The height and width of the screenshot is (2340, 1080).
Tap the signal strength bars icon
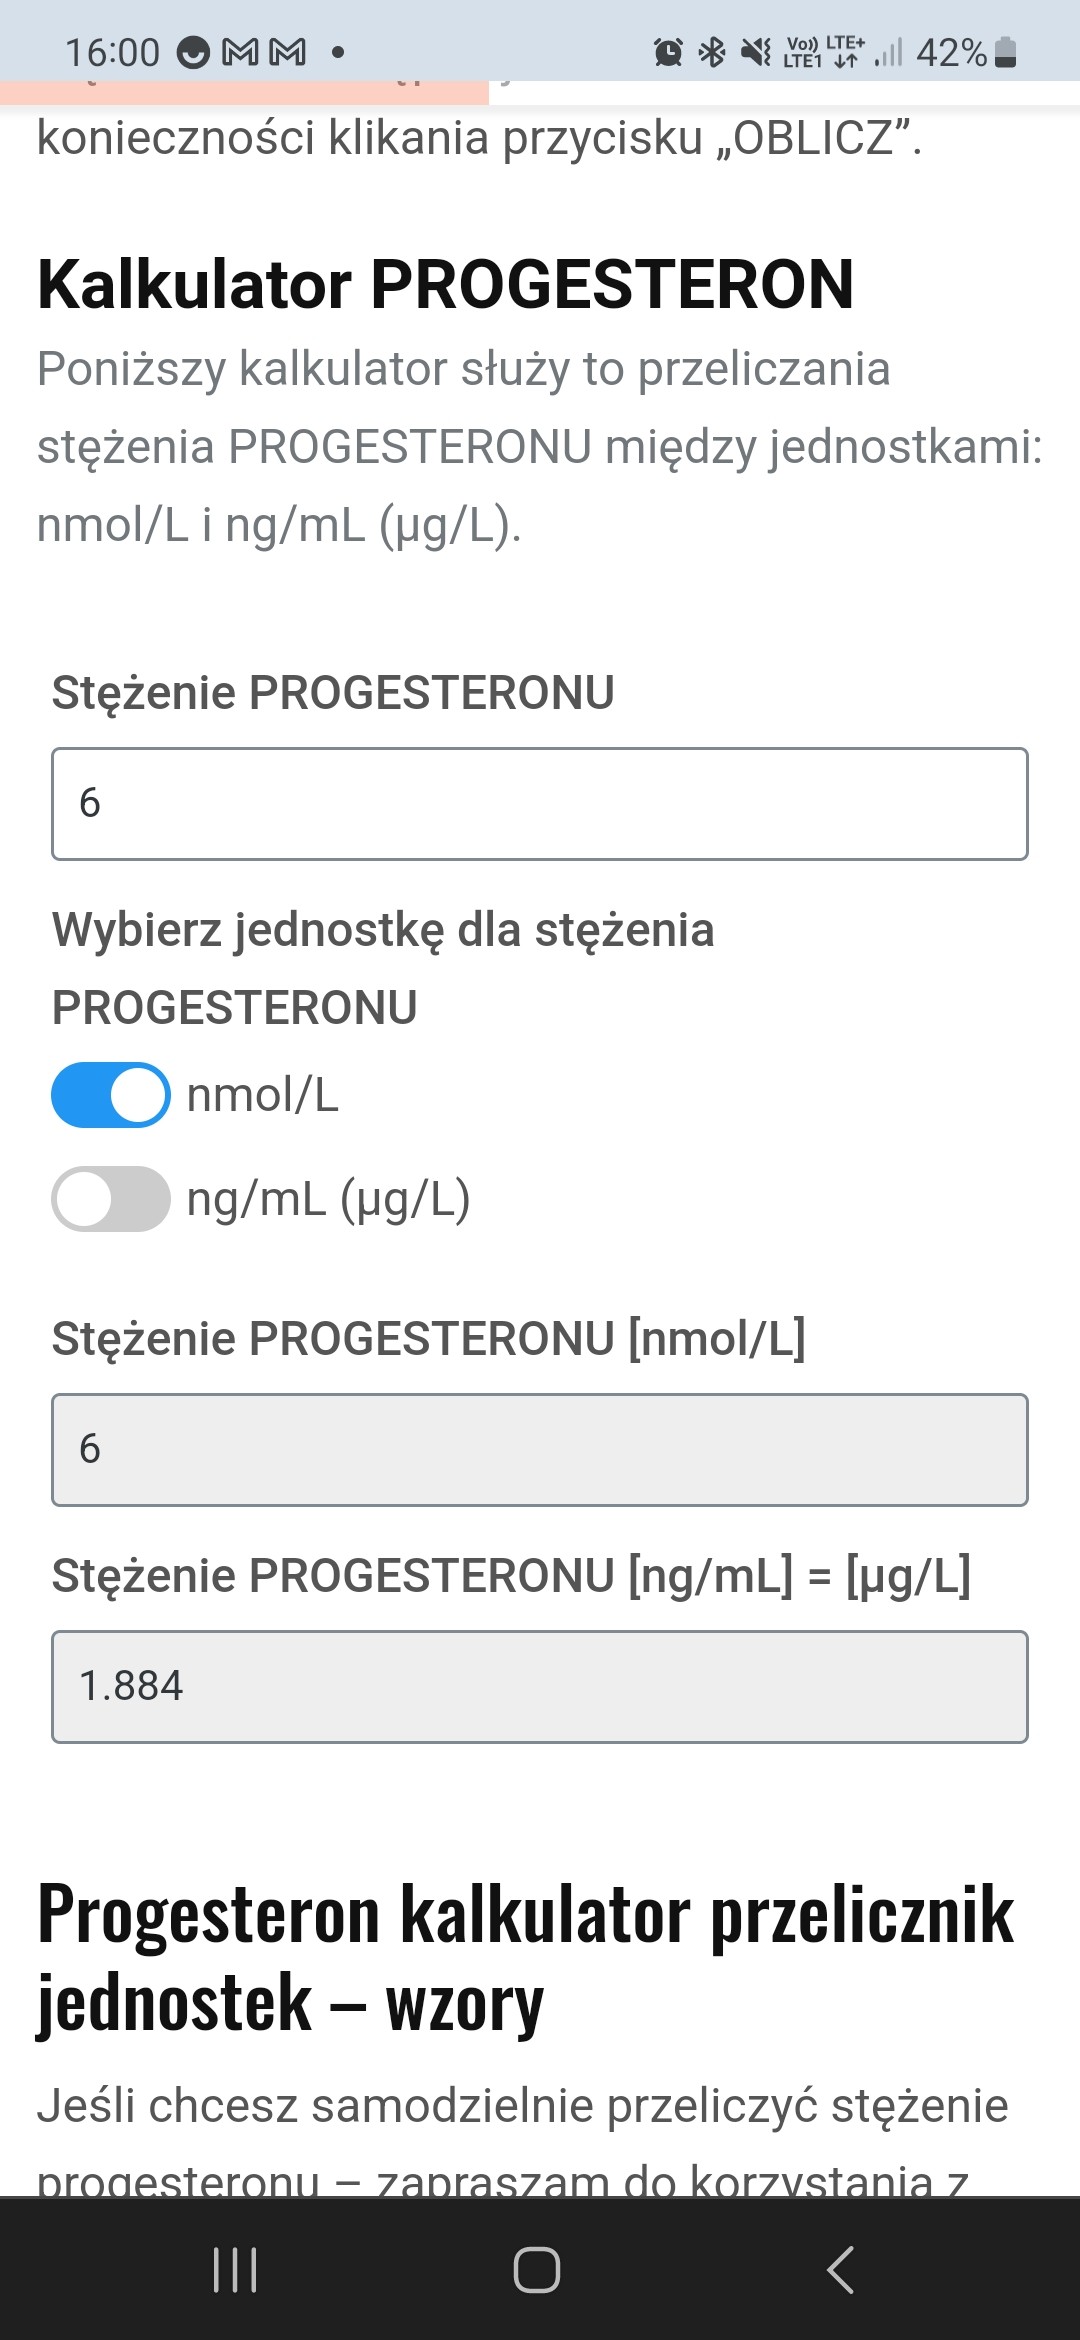888,52
